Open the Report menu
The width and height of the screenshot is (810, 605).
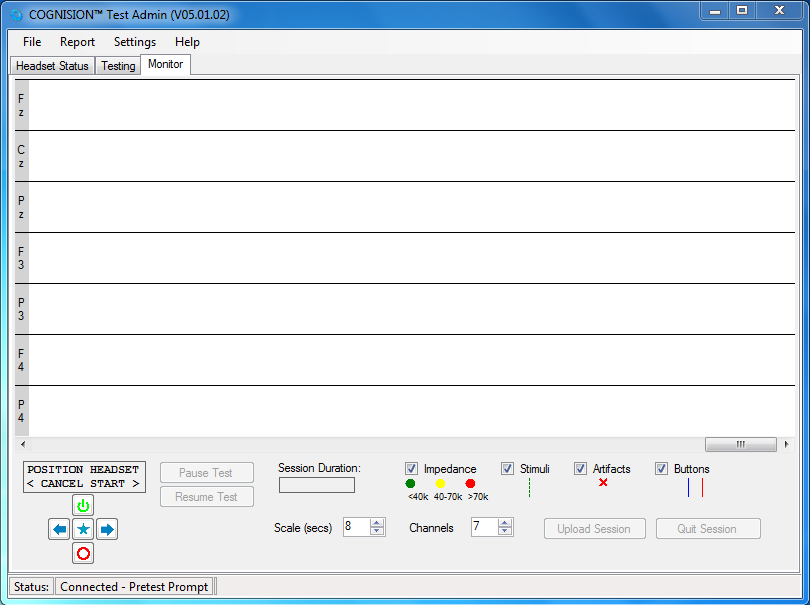77,42
